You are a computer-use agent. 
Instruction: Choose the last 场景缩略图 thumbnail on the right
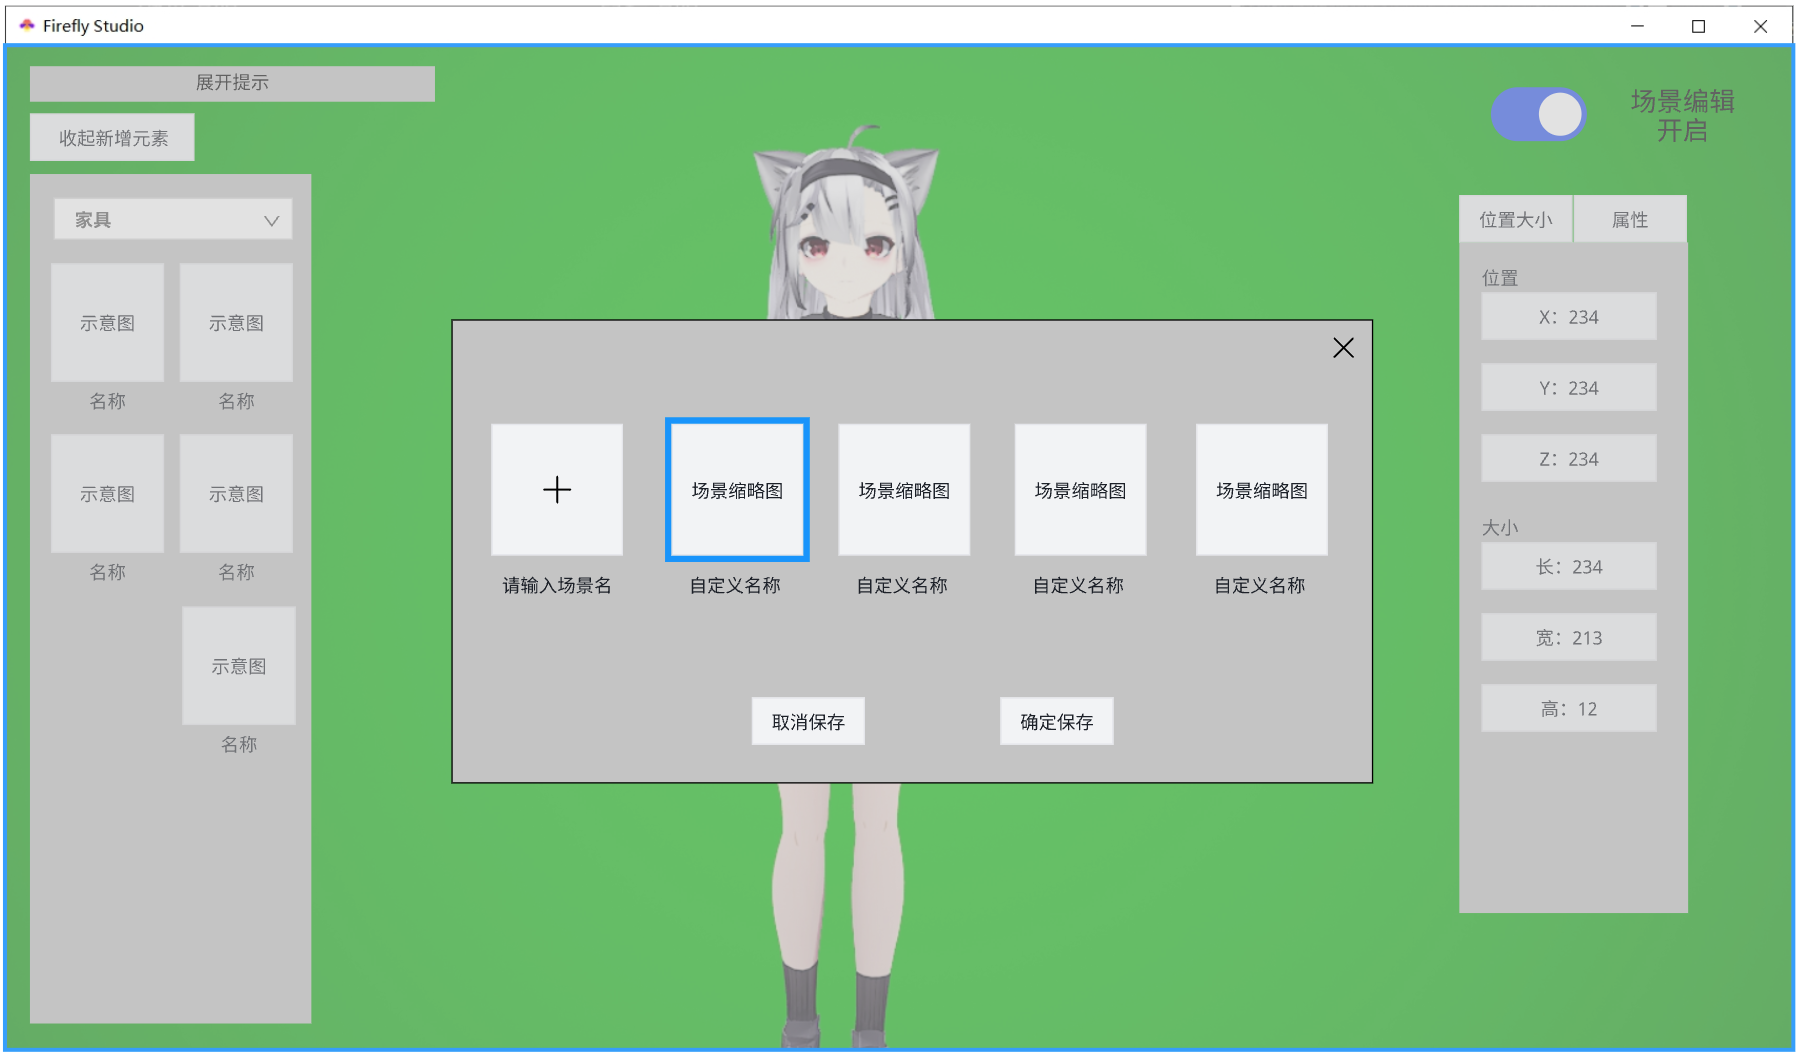[x=1261, y=490]
